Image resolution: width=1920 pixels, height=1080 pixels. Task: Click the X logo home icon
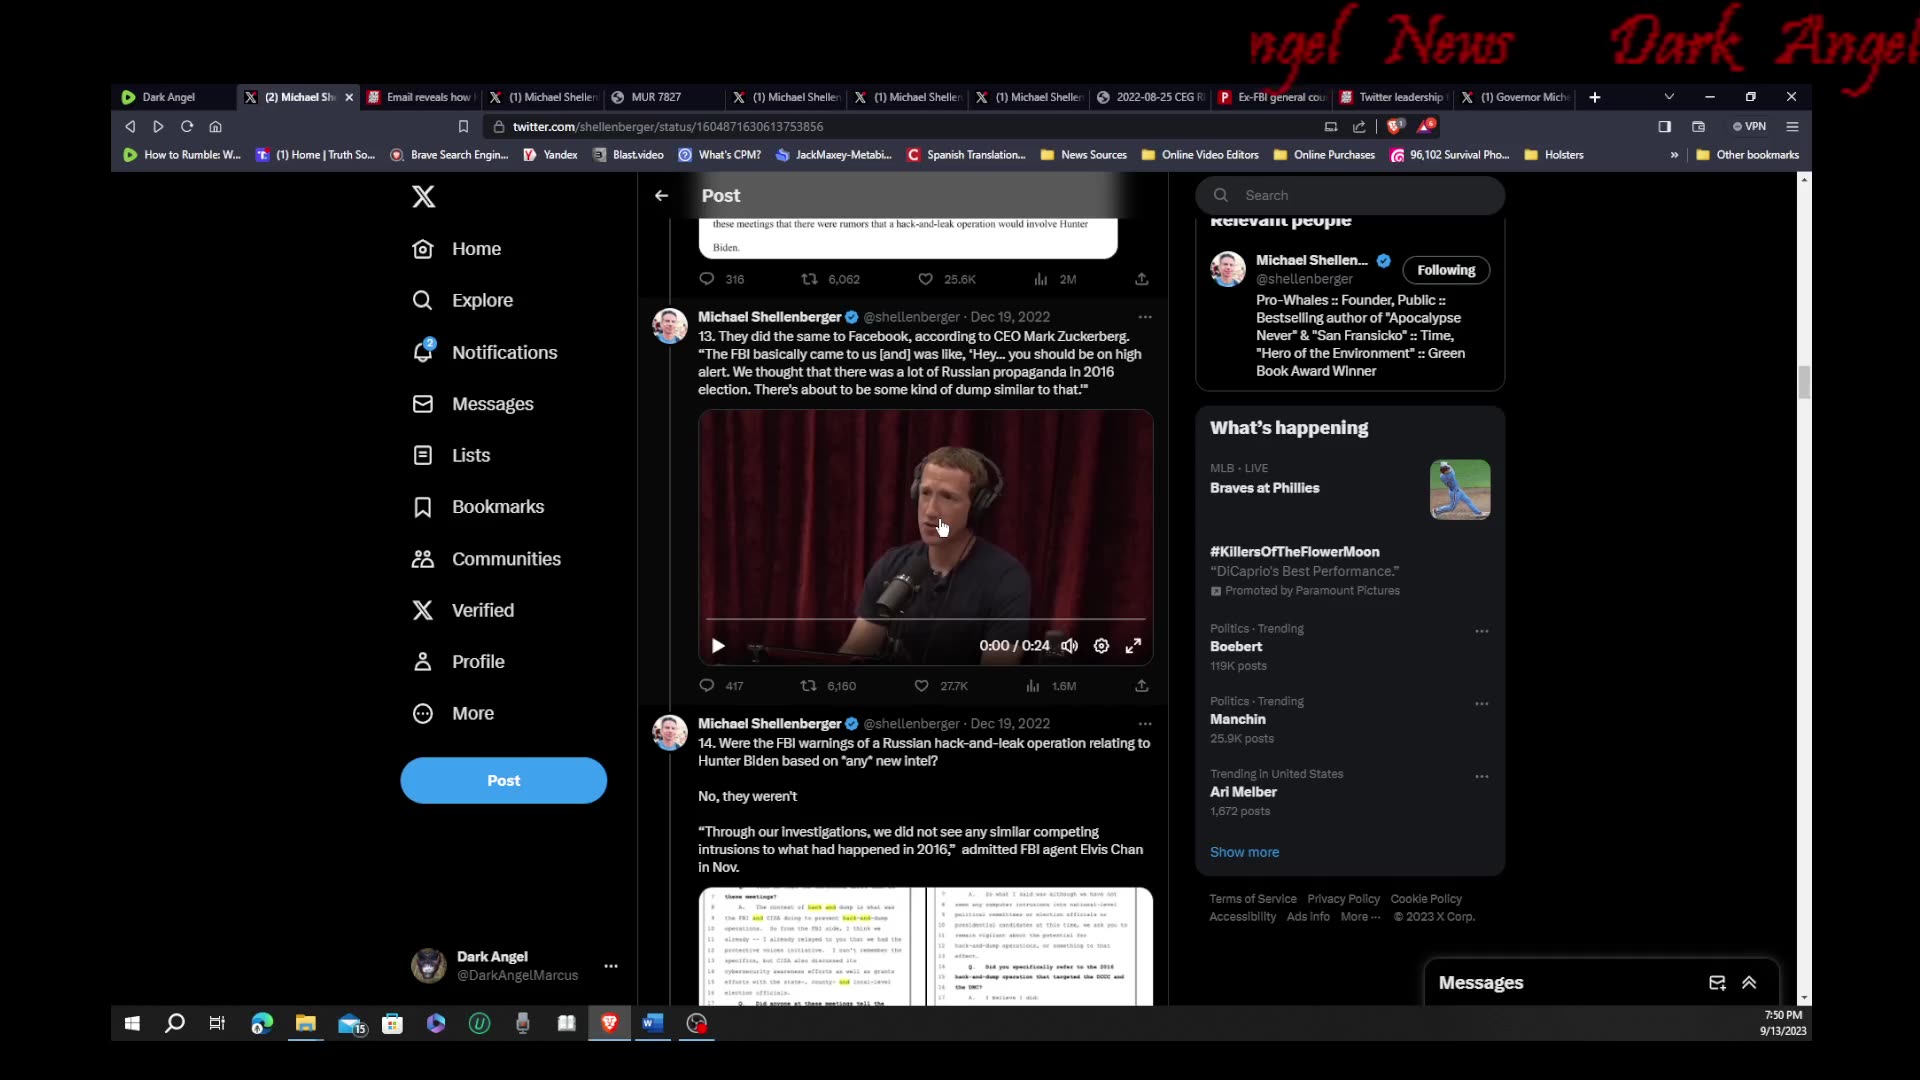pos(423,197)
